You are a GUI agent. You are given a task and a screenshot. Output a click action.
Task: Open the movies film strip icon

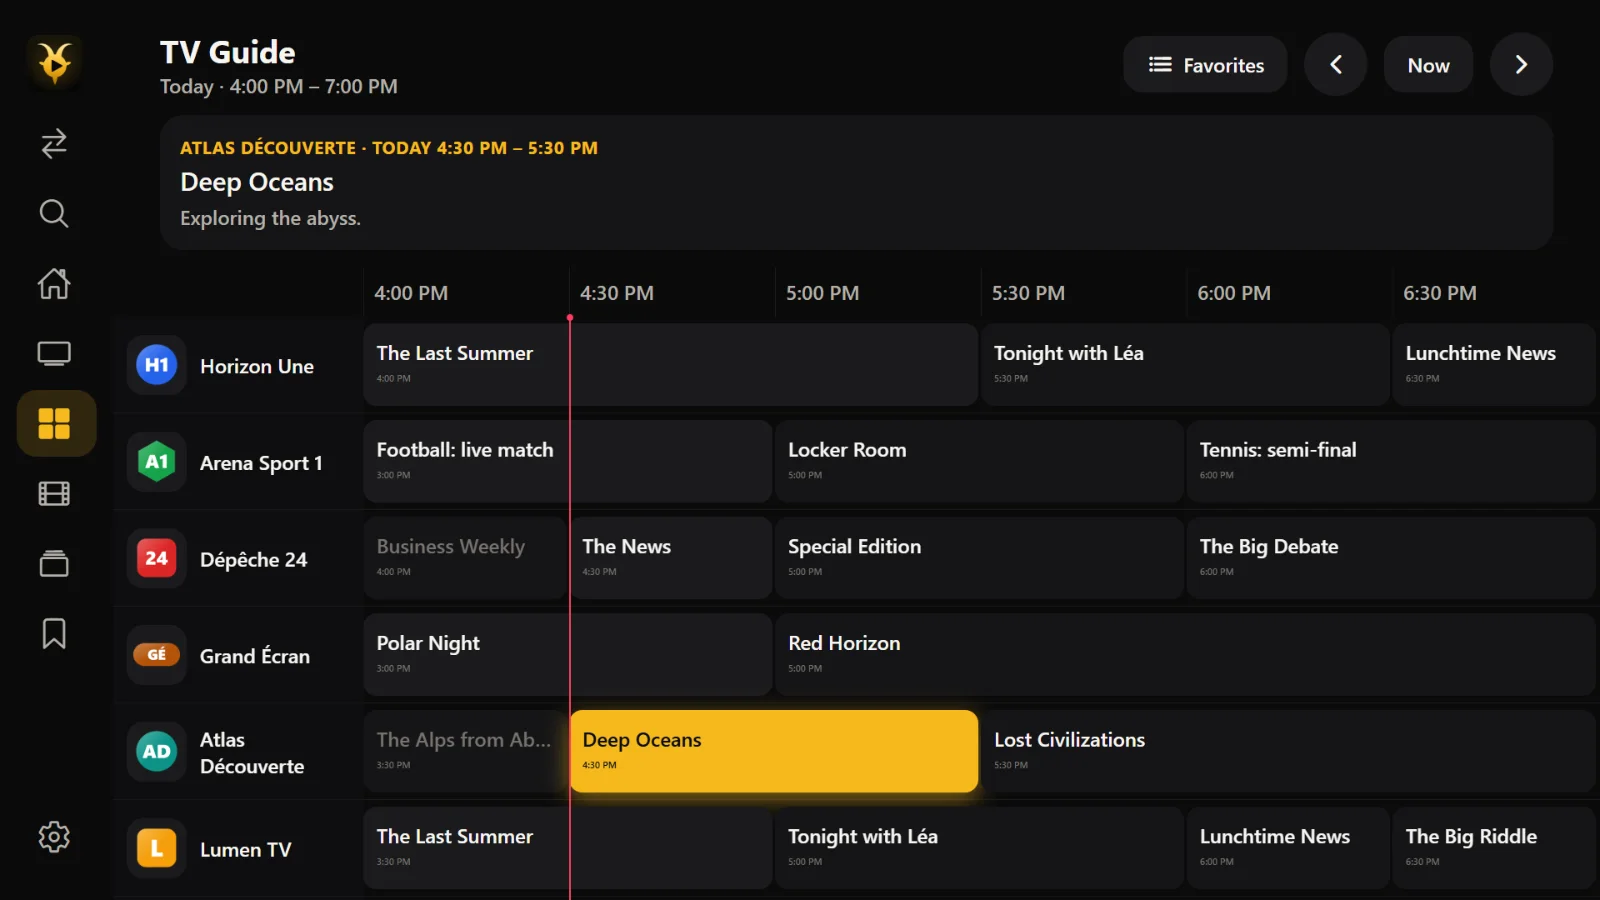[54, 494]
